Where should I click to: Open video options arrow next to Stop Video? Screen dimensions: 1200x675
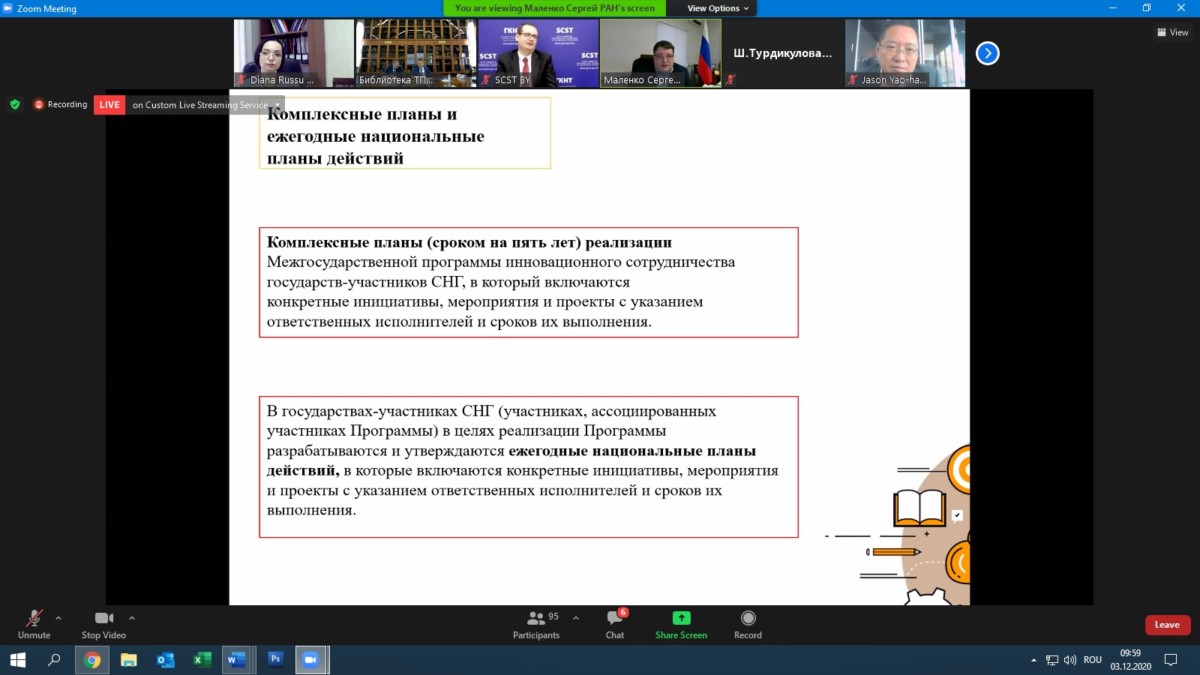pyautogui.click(x=131, y=618)
